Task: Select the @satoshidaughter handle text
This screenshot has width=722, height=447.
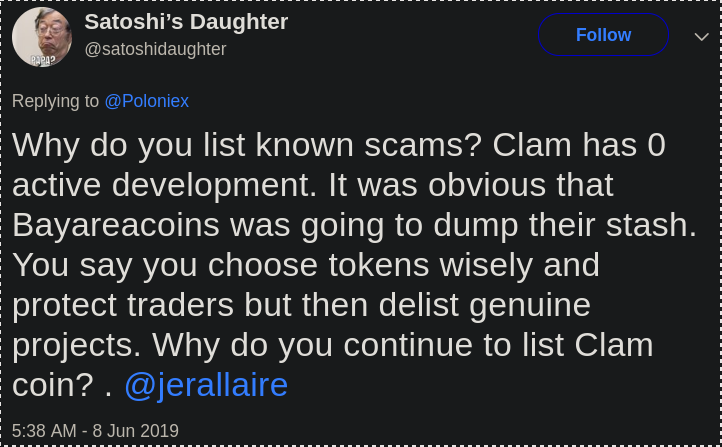Action: click(155, 49)
